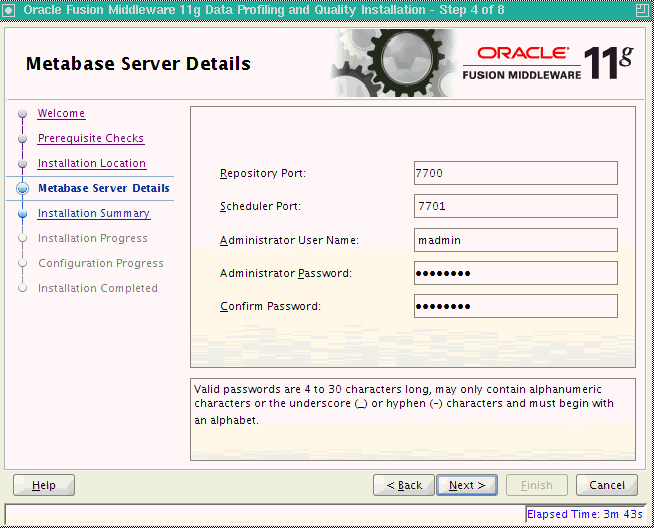Go back to the previous step

pos(404,485)
